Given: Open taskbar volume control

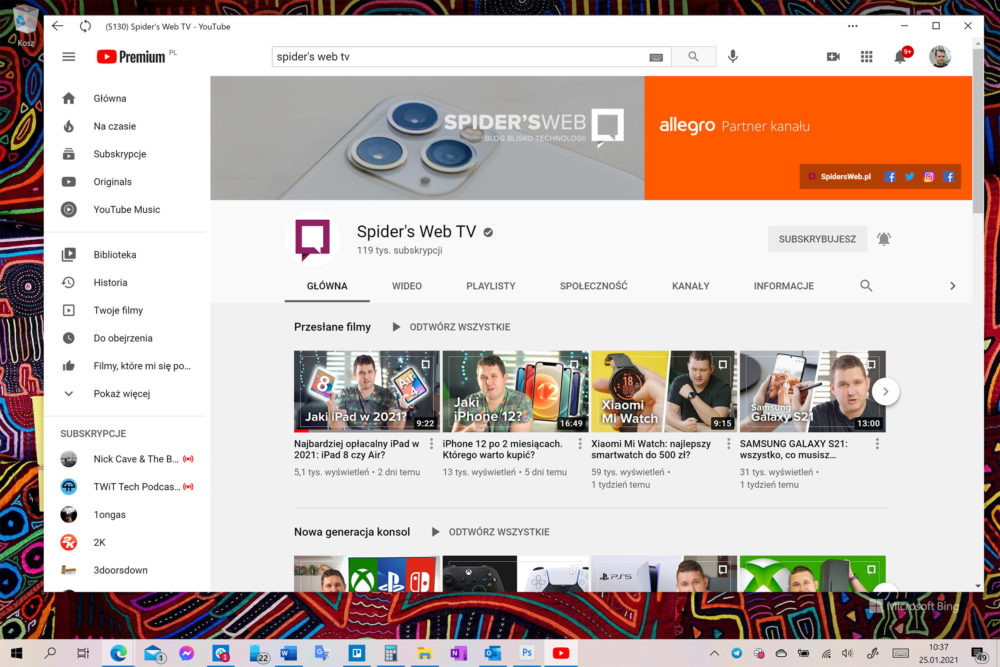Looking at the screenshot, I should pyautogui.click(x=847, y=654).
